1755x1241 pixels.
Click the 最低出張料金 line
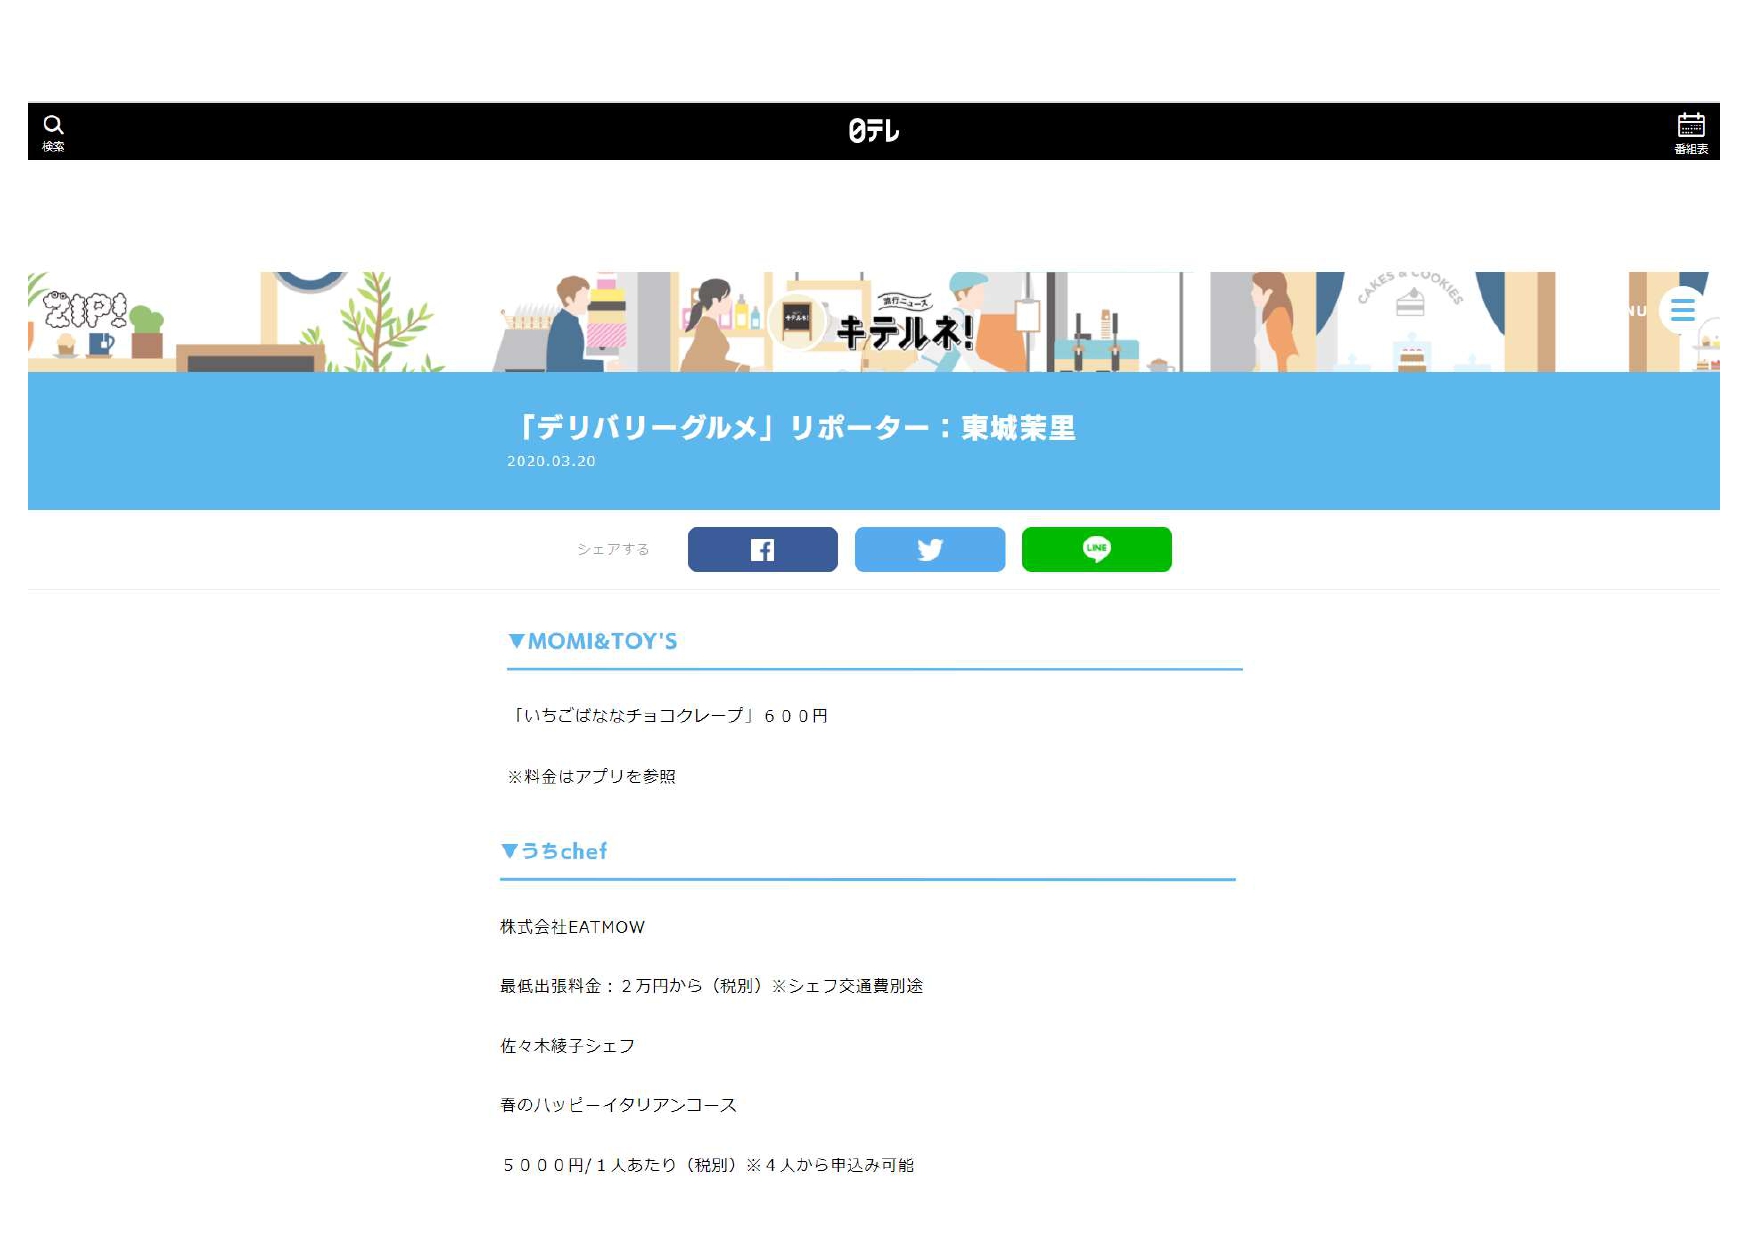point(711,986)
